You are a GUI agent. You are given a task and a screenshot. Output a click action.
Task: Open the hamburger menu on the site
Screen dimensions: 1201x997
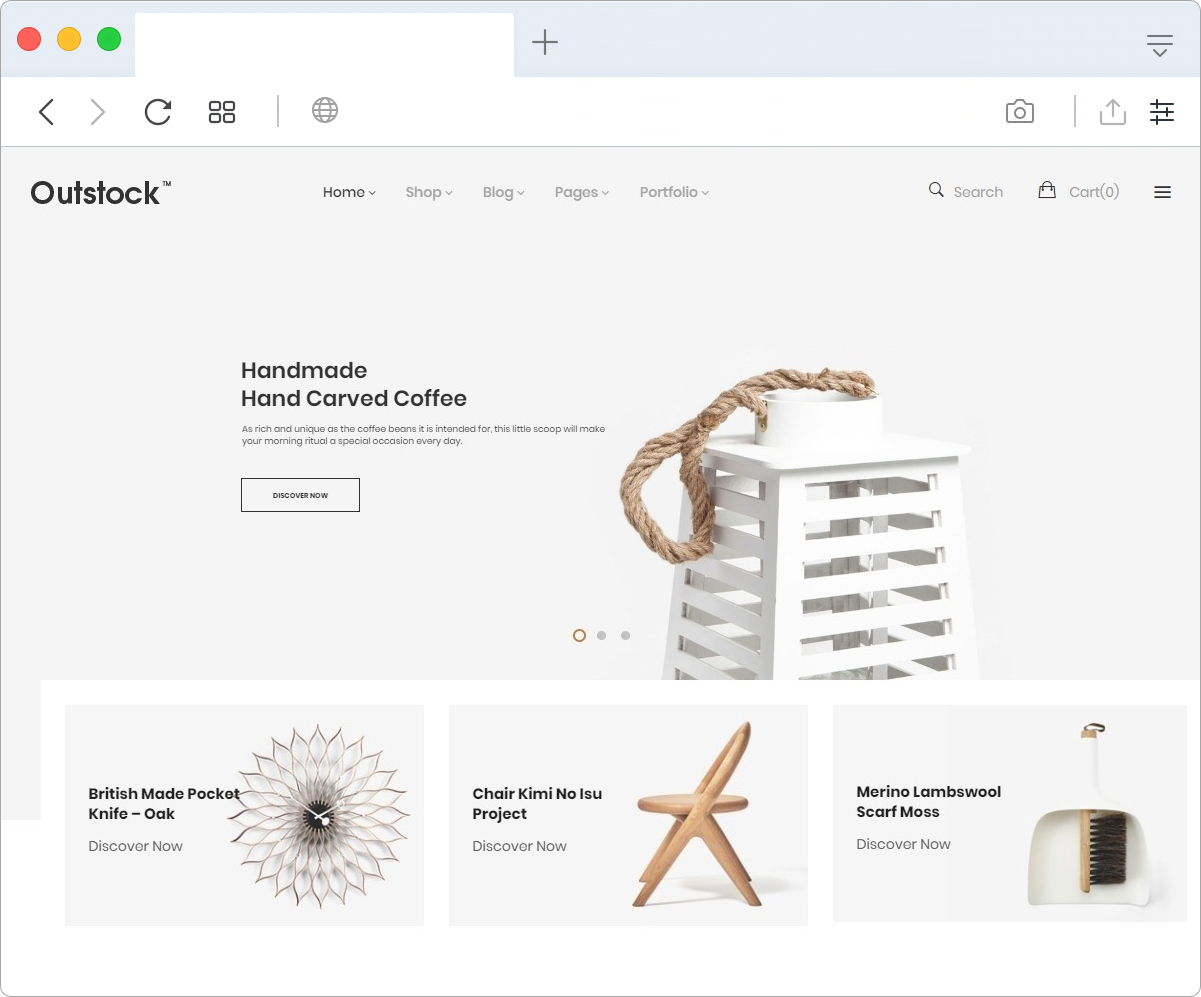[x=1162, y=192]
